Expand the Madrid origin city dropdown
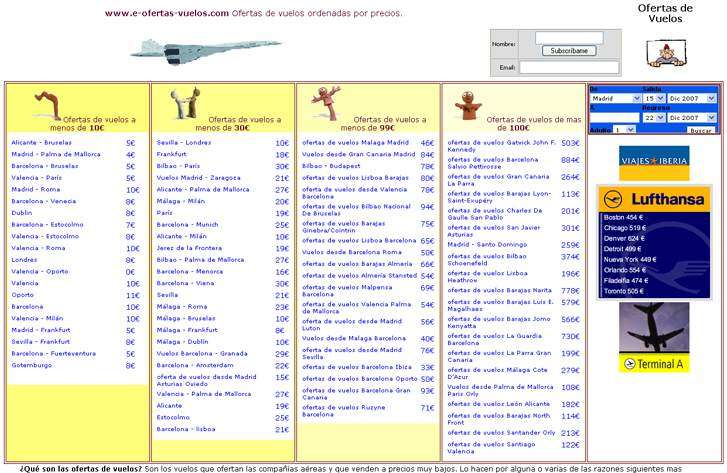The image size is (727, 473). pyautogui.click(x=614, y=99)
